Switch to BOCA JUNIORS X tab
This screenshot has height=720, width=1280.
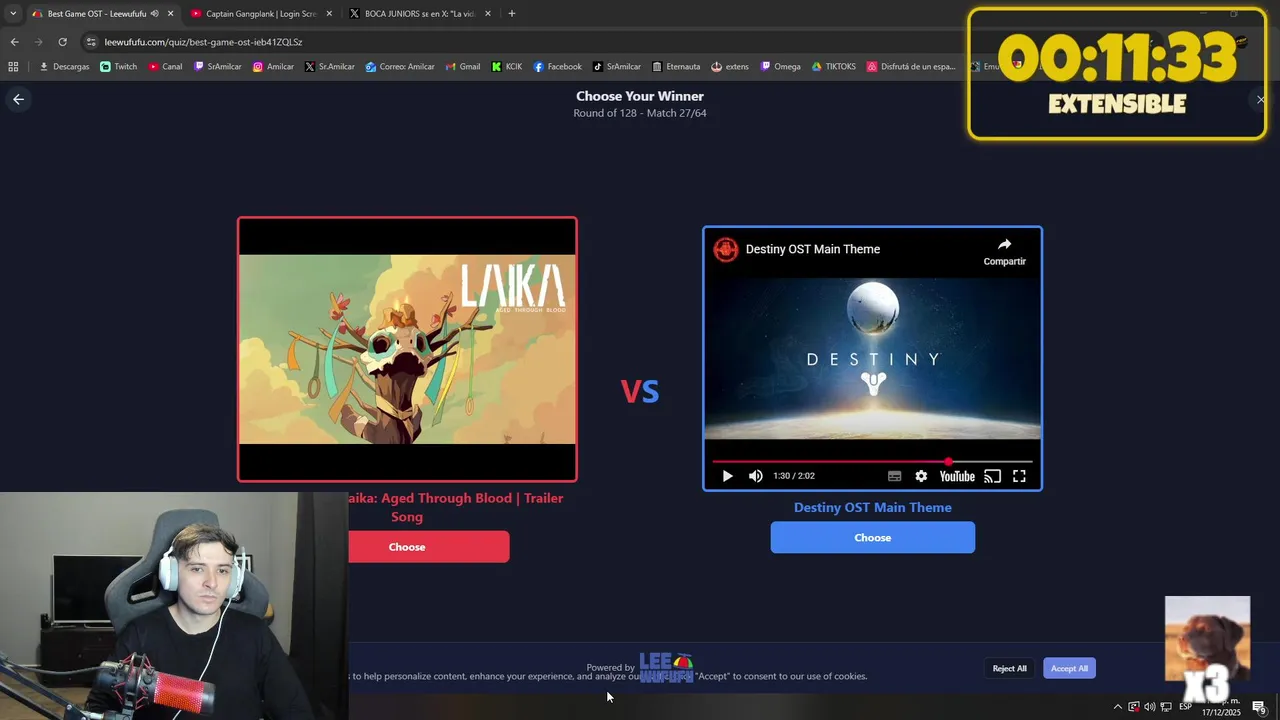(x=419, y=14)
